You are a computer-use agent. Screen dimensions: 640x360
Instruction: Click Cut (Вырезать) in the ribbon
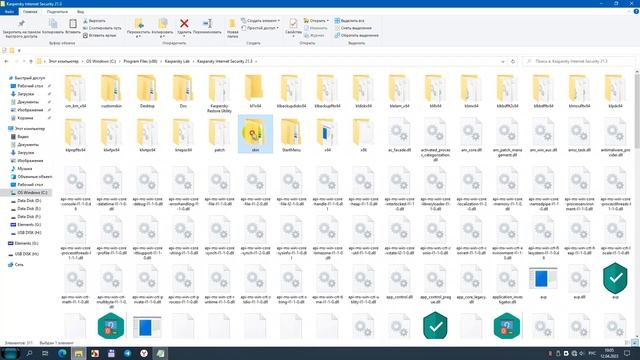[94, 20]
